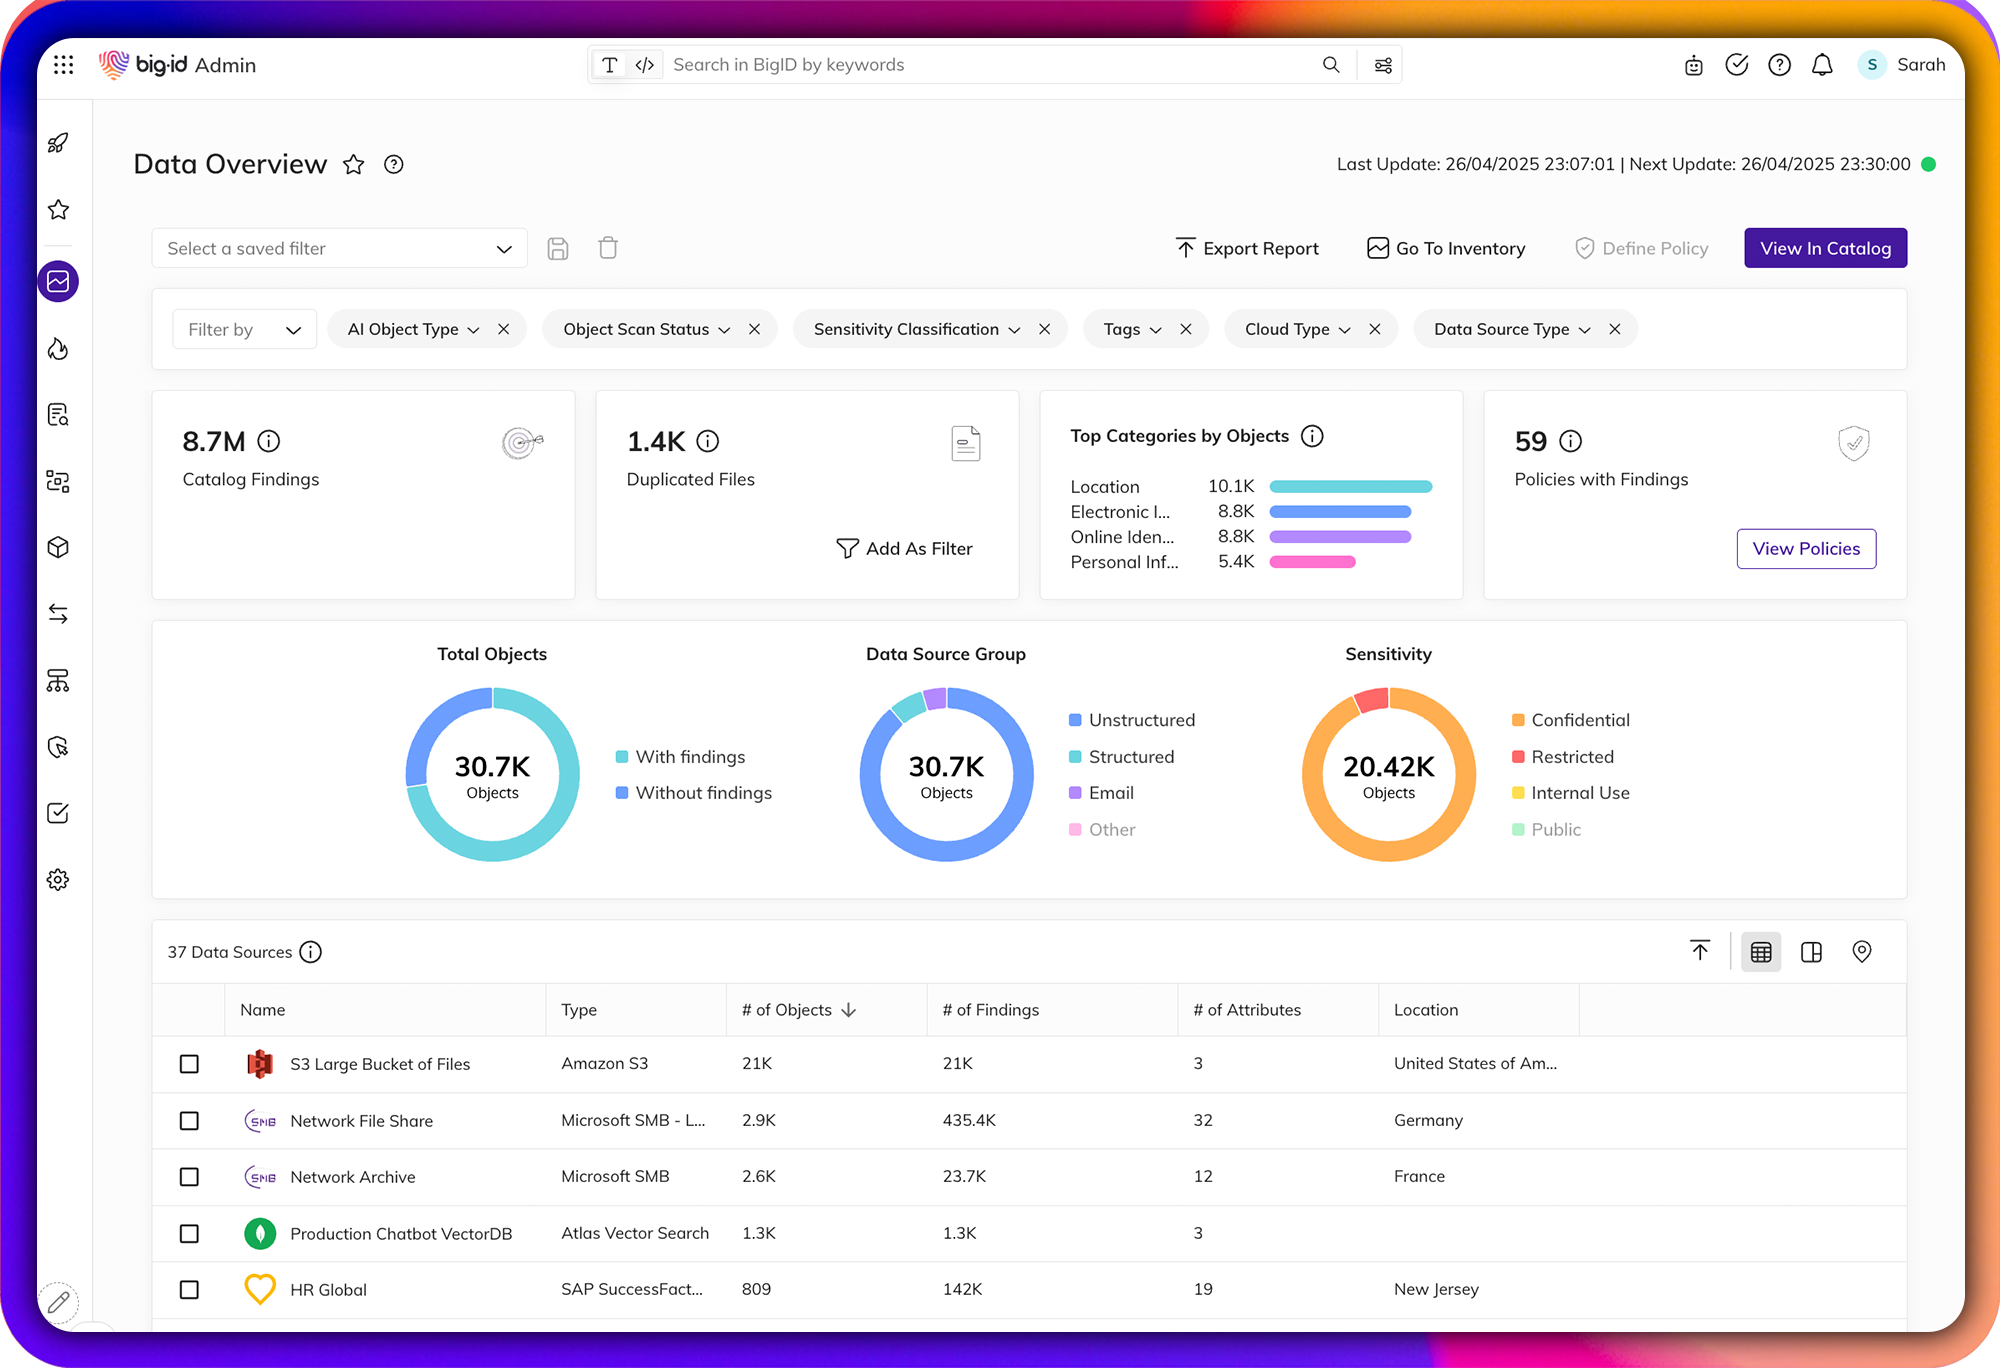Open the help question mark icon
This screenshot has height=1368, width=2000.
click(1780, 64)
